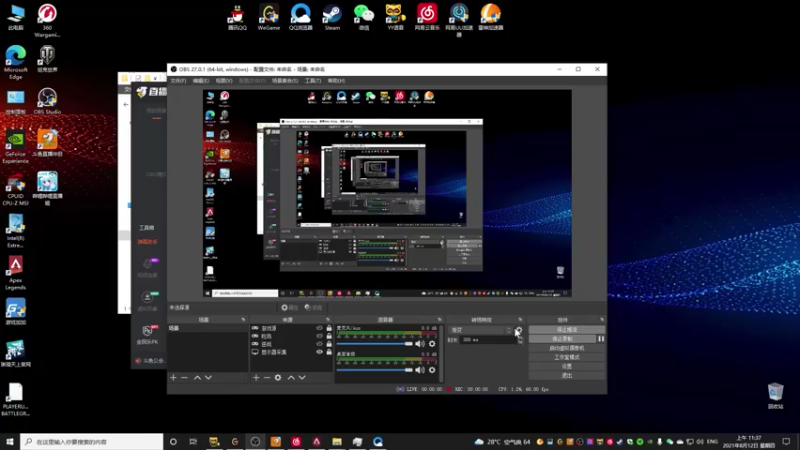Click the transition duration 300 ms field
The width and height of the screenshot is (800, 450).
tap(487, 340)
